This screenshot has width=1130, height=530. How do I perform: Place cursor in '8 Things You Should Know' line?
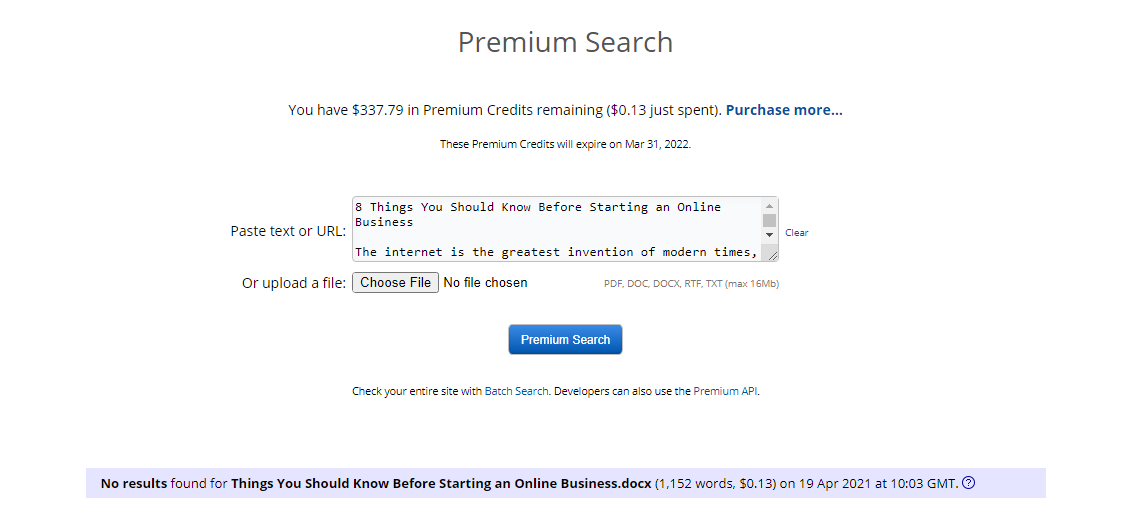coord(538,207)
